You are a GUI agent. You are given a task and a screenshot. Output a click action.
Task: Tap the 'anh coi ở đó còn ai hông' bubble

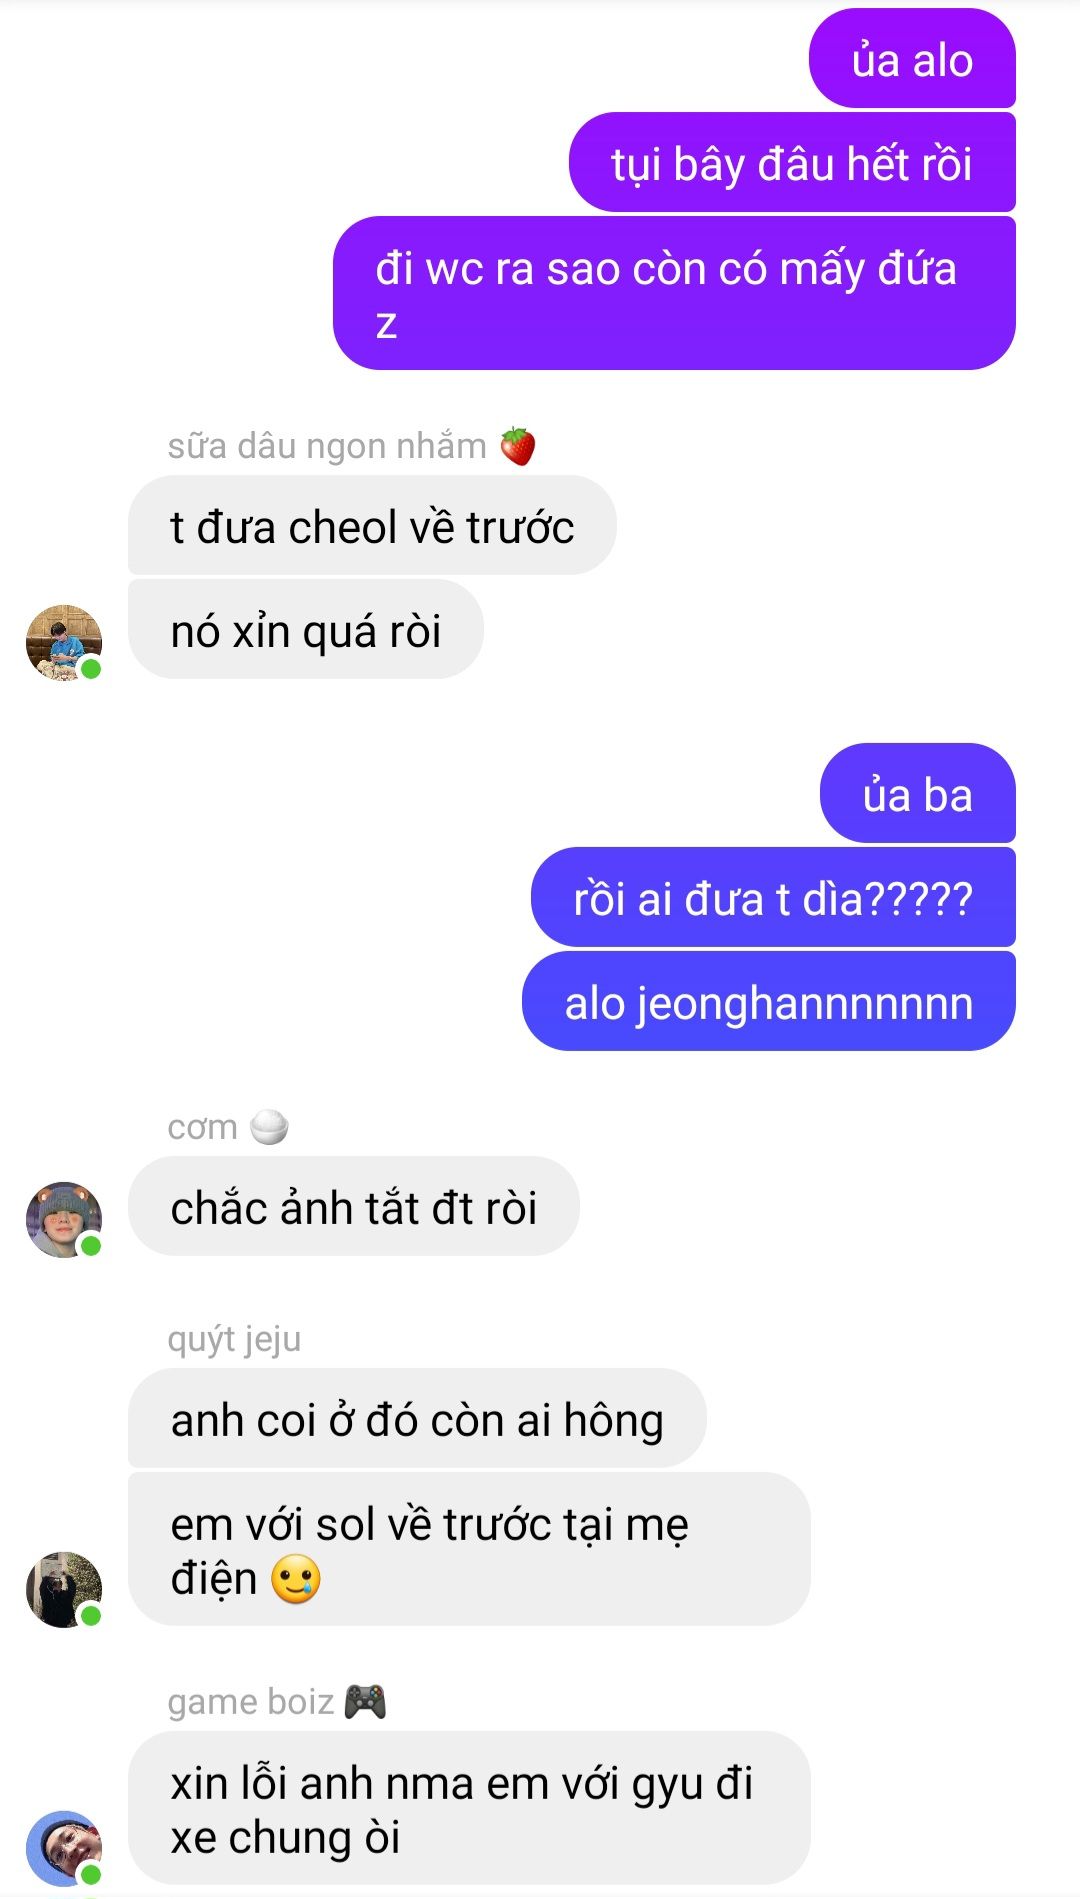tap(417, 1418)
